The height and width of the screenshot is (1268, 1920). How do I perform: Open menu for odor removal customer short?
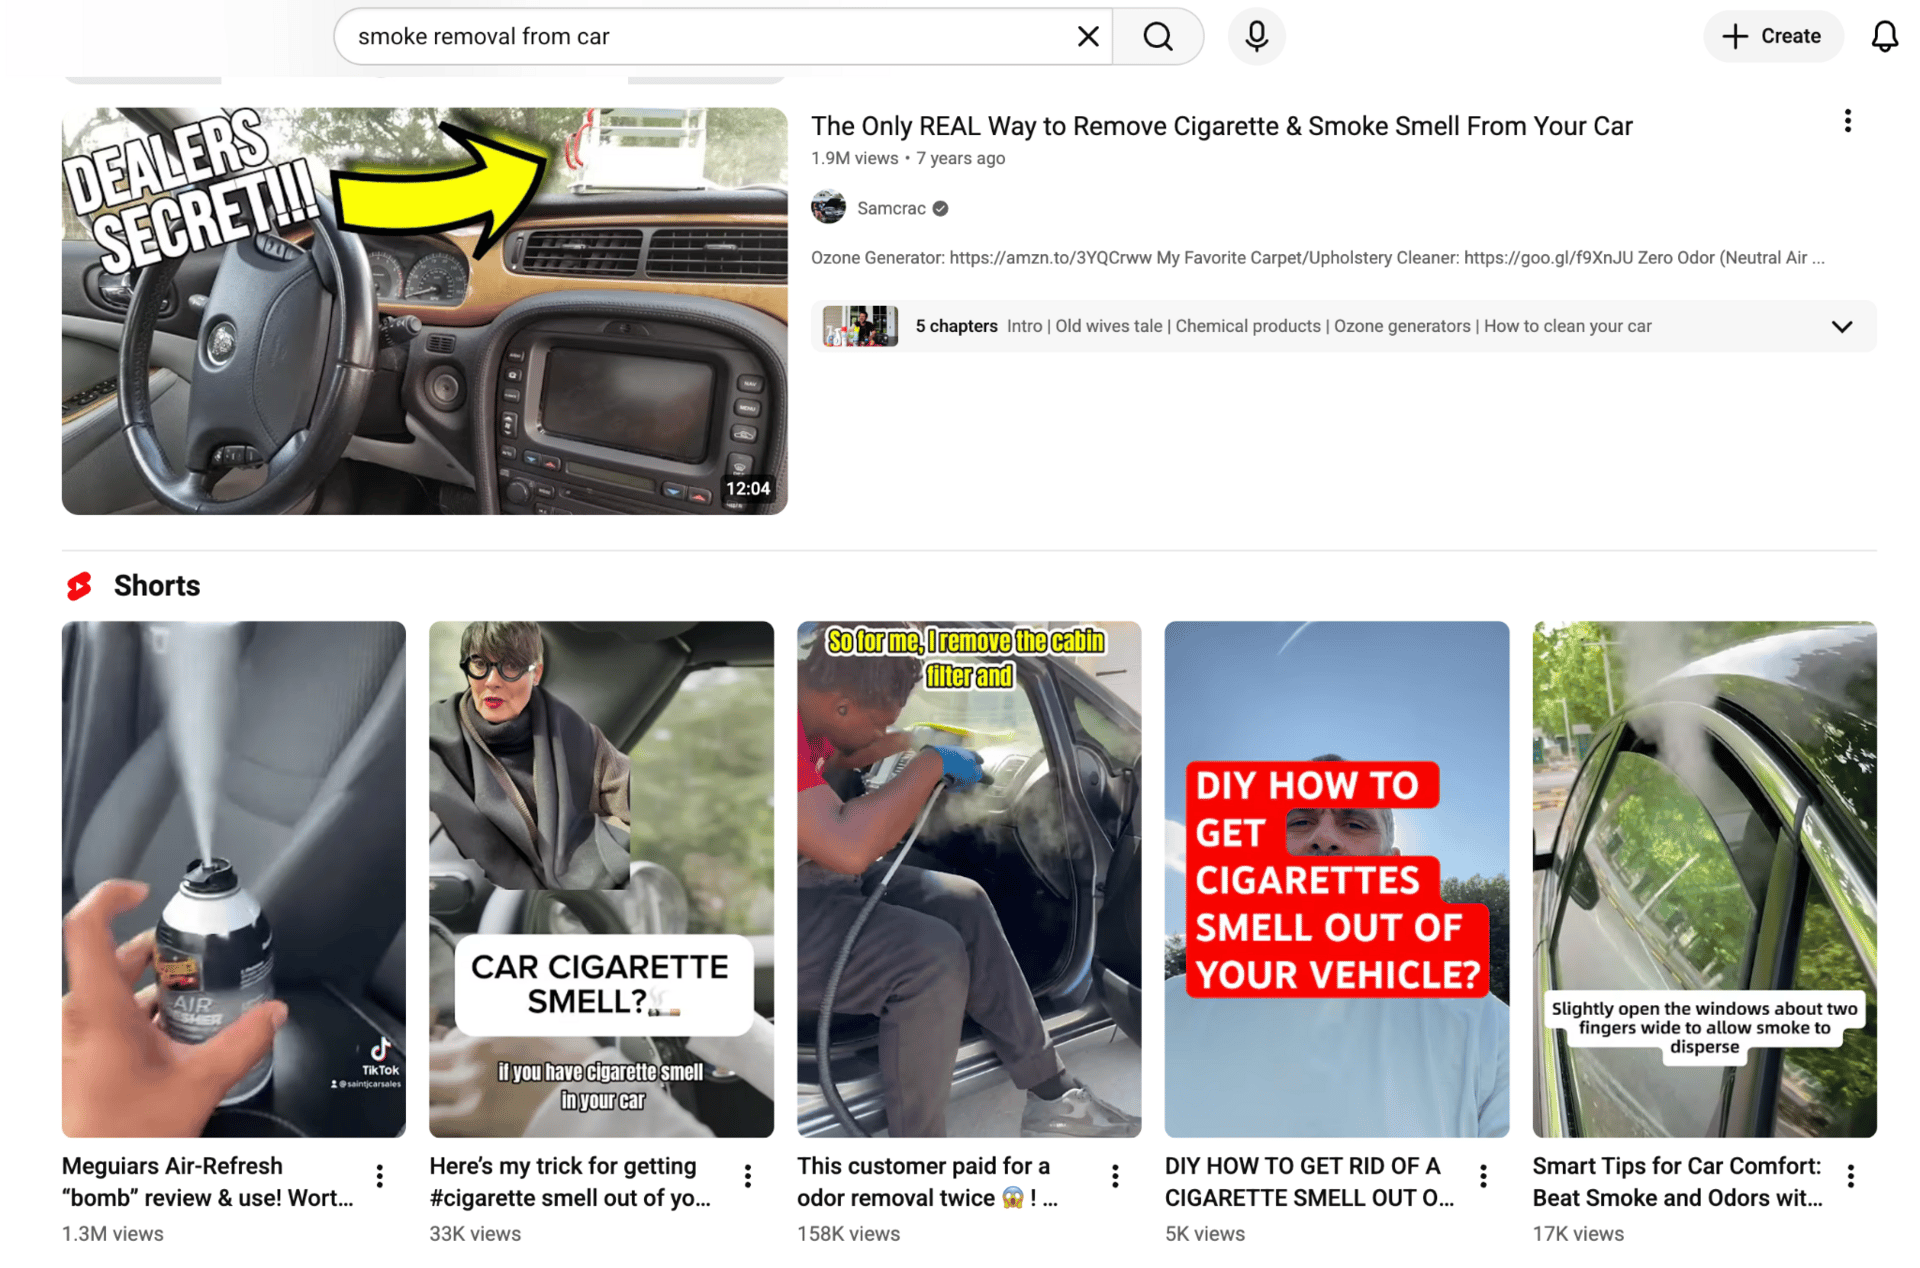click(1115, 1176)
